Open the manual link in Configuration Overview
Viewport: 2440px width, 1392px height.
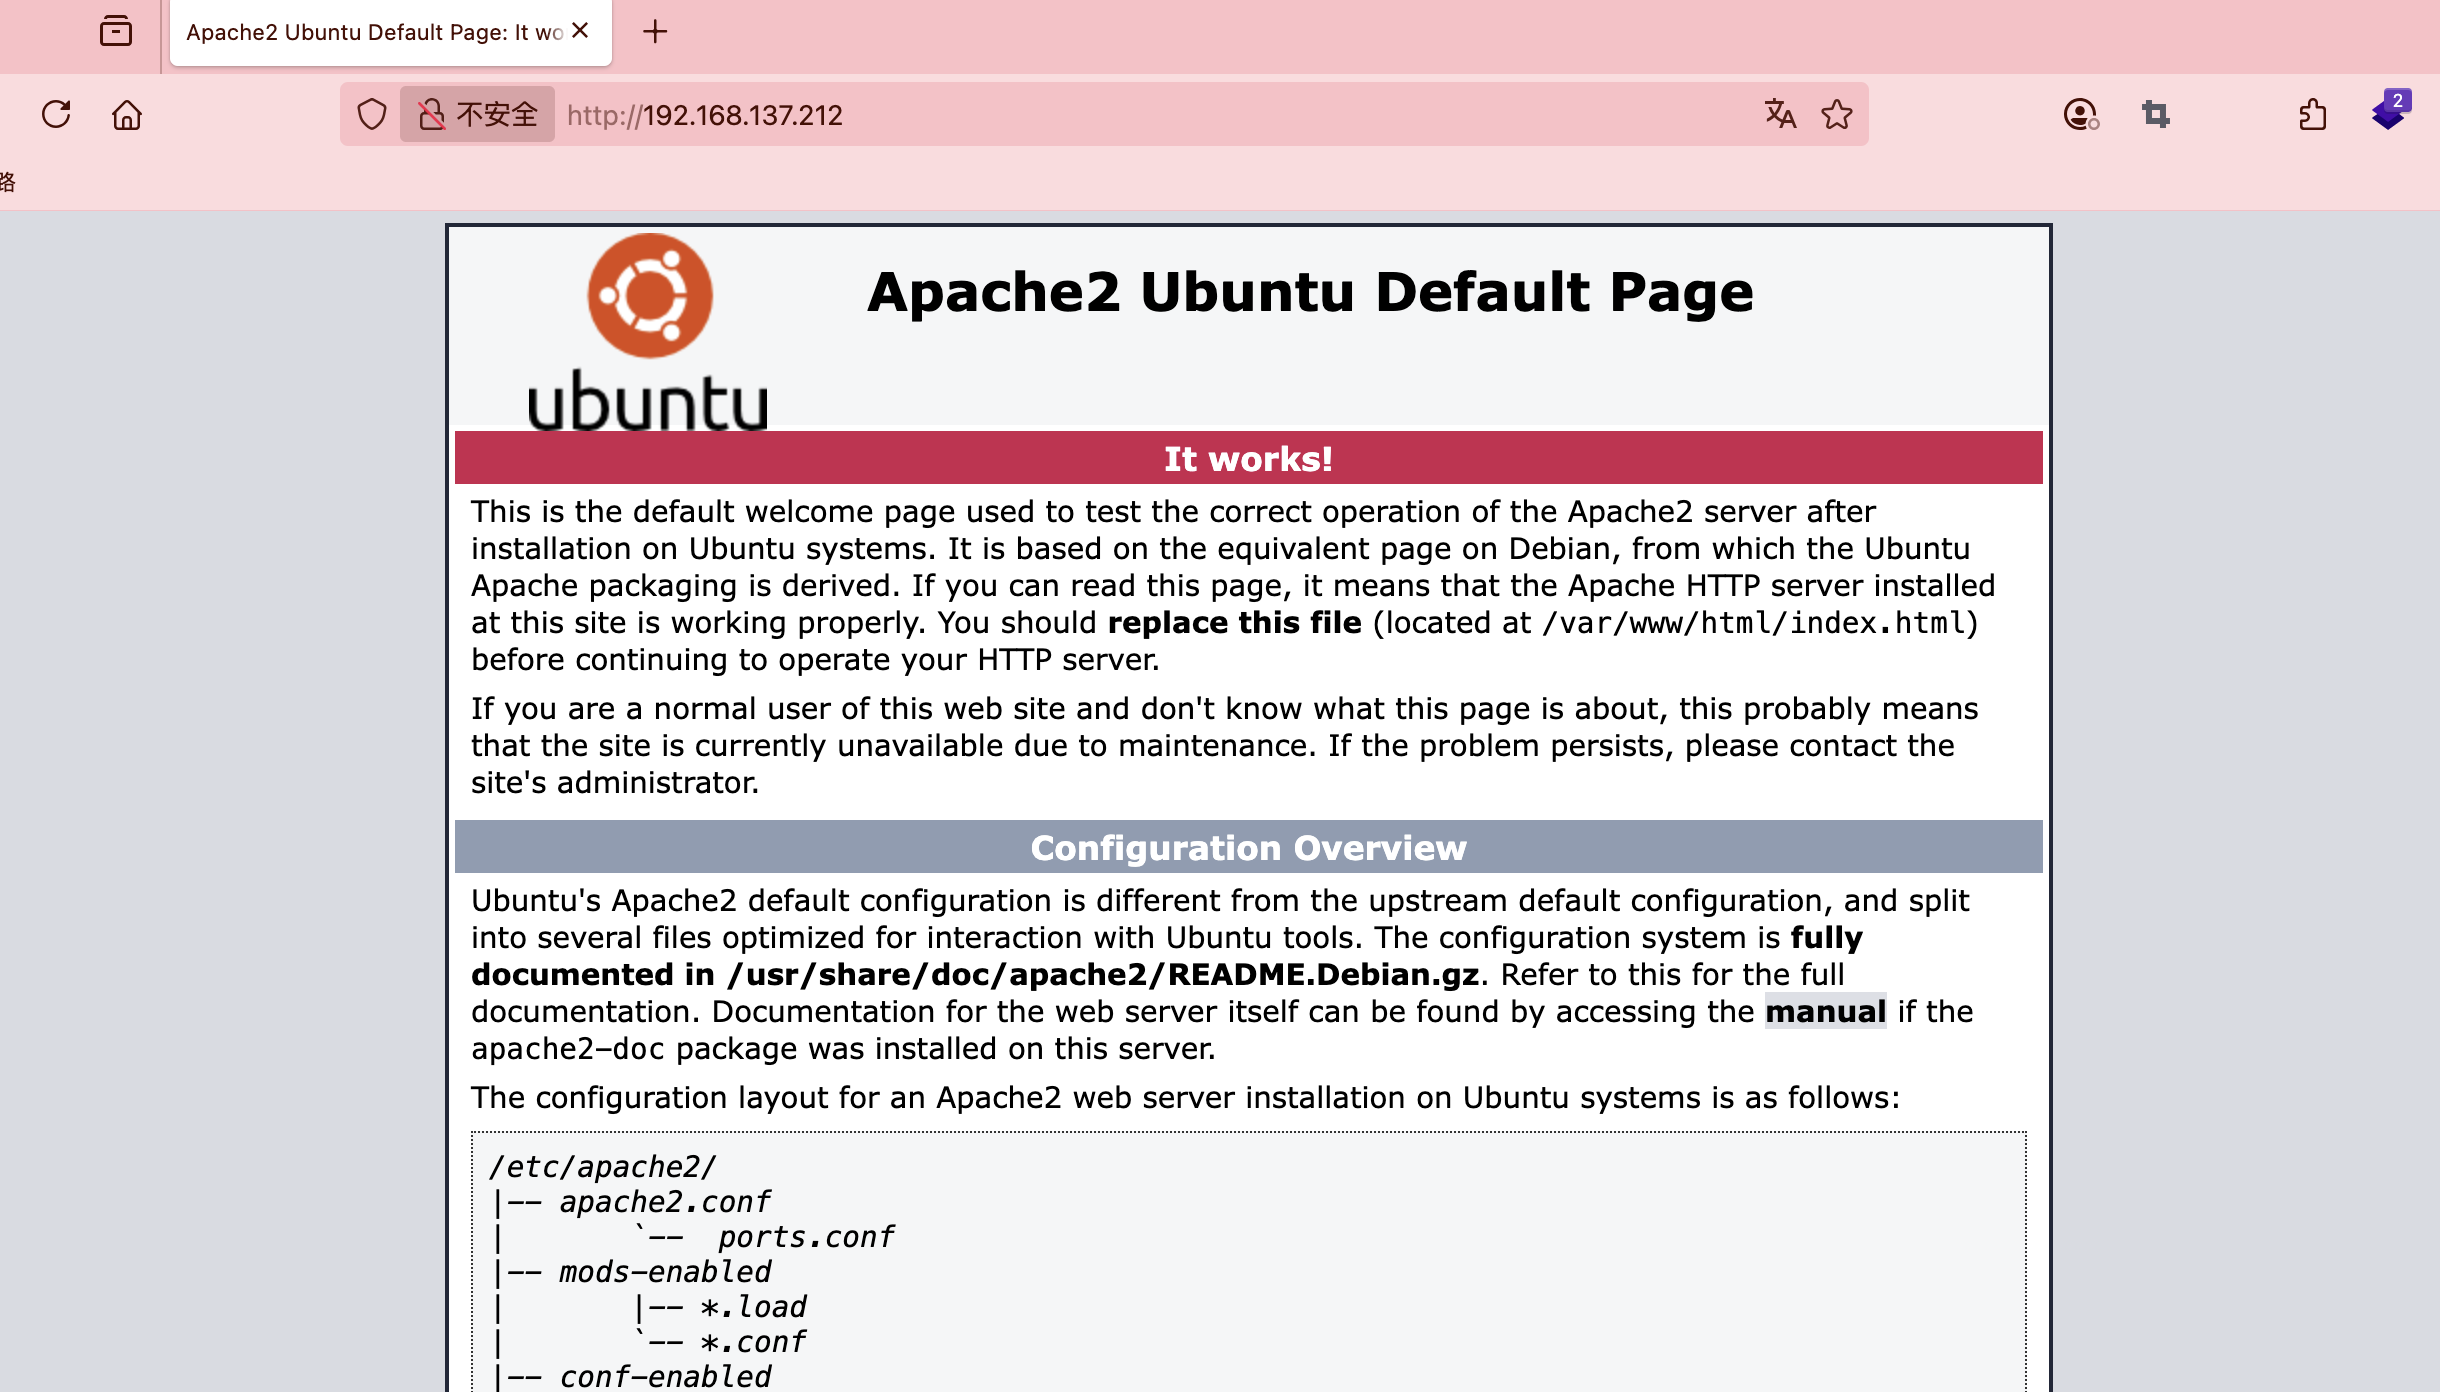[1825, 1011]
